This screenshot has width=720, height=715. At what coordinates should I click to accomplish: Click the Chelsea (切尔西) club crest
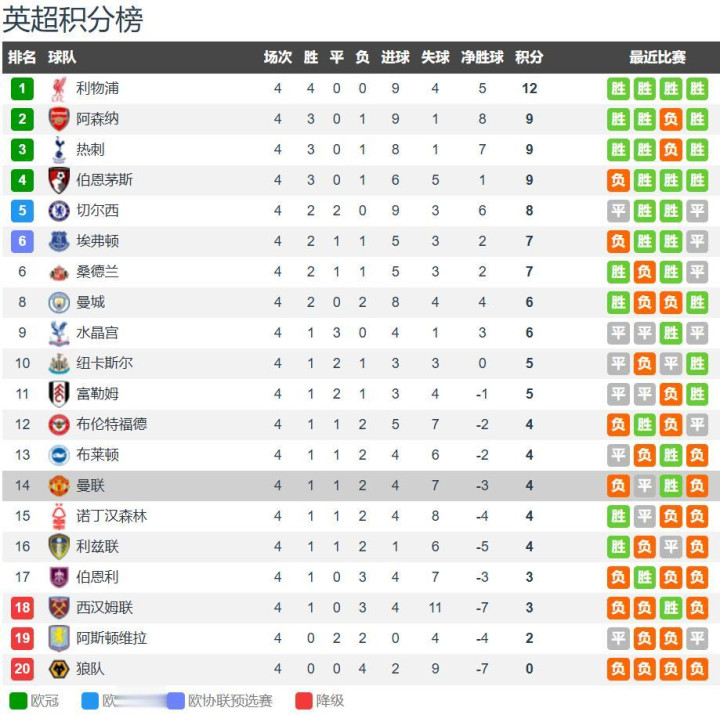point(59,211)
